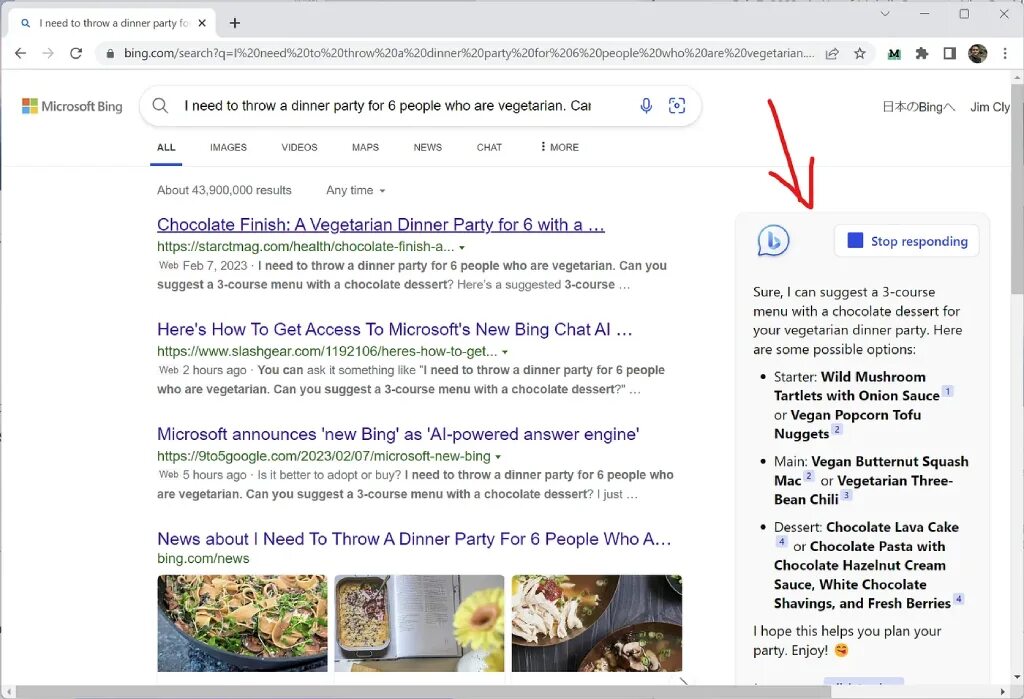Bookmark this page with the star icon
The width and height of the screenshot is (1024, 699).
(x=859, y=54)
